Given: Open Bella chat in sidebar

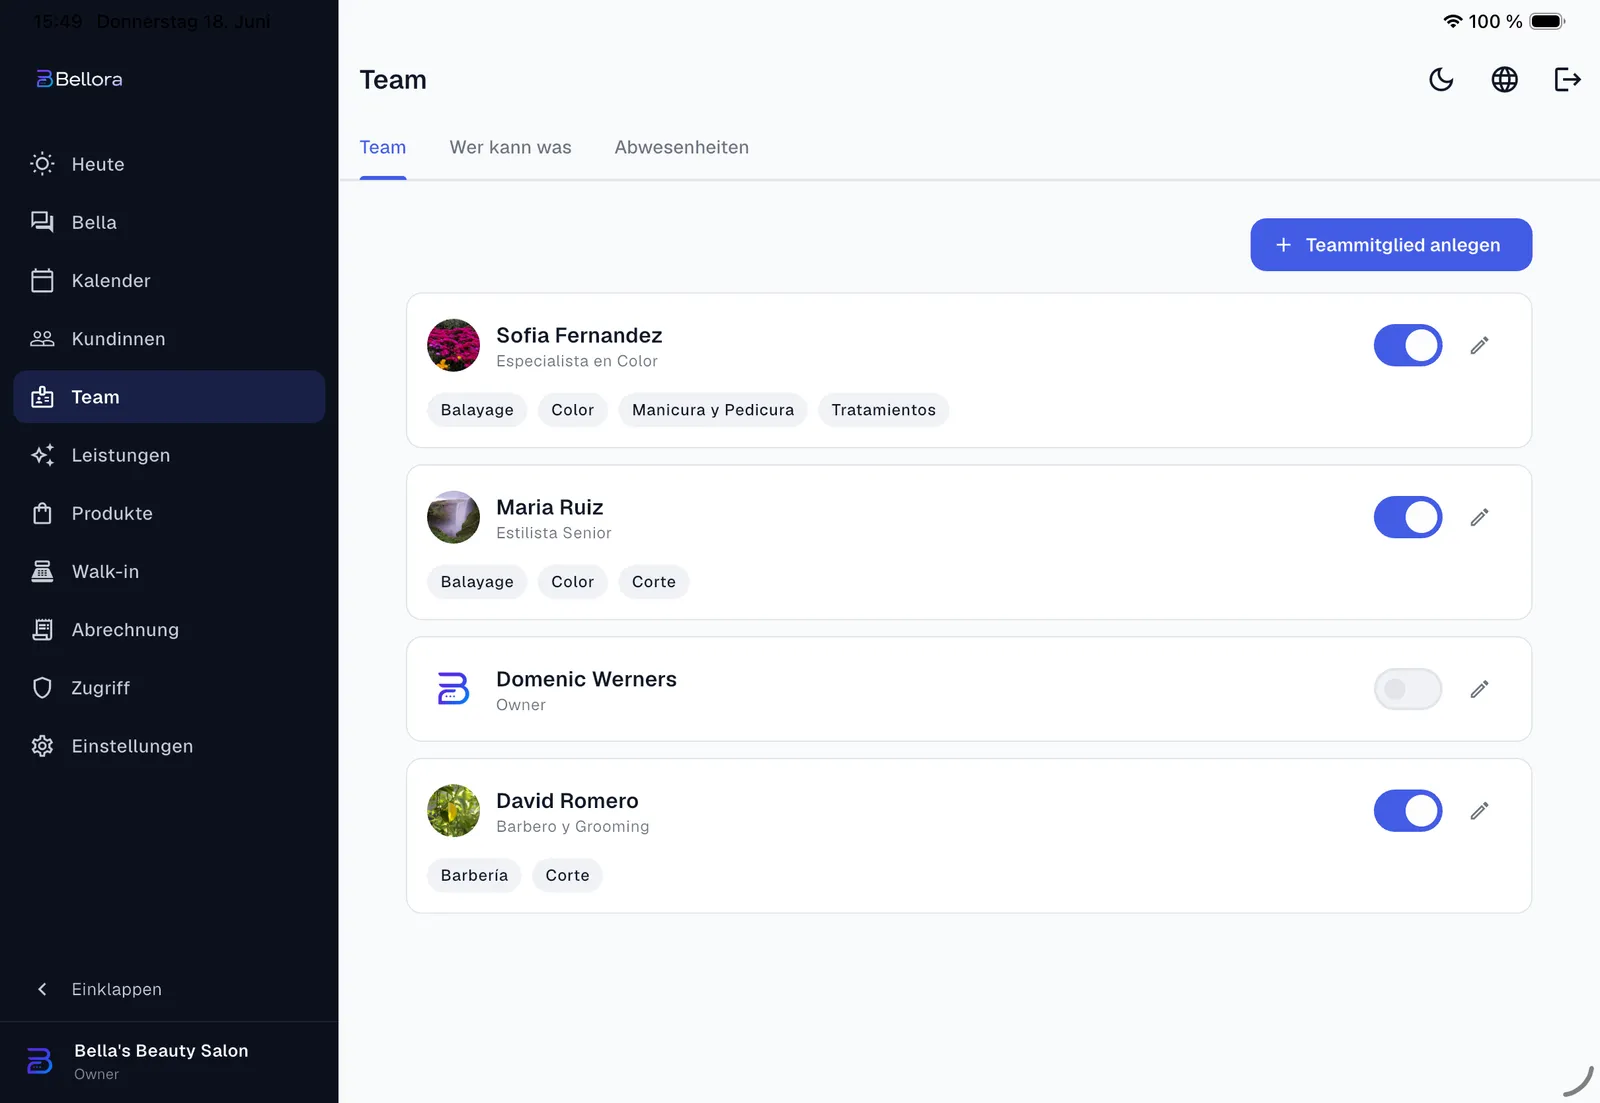Looking at the screenshot, I should click(x=169, y=222).
